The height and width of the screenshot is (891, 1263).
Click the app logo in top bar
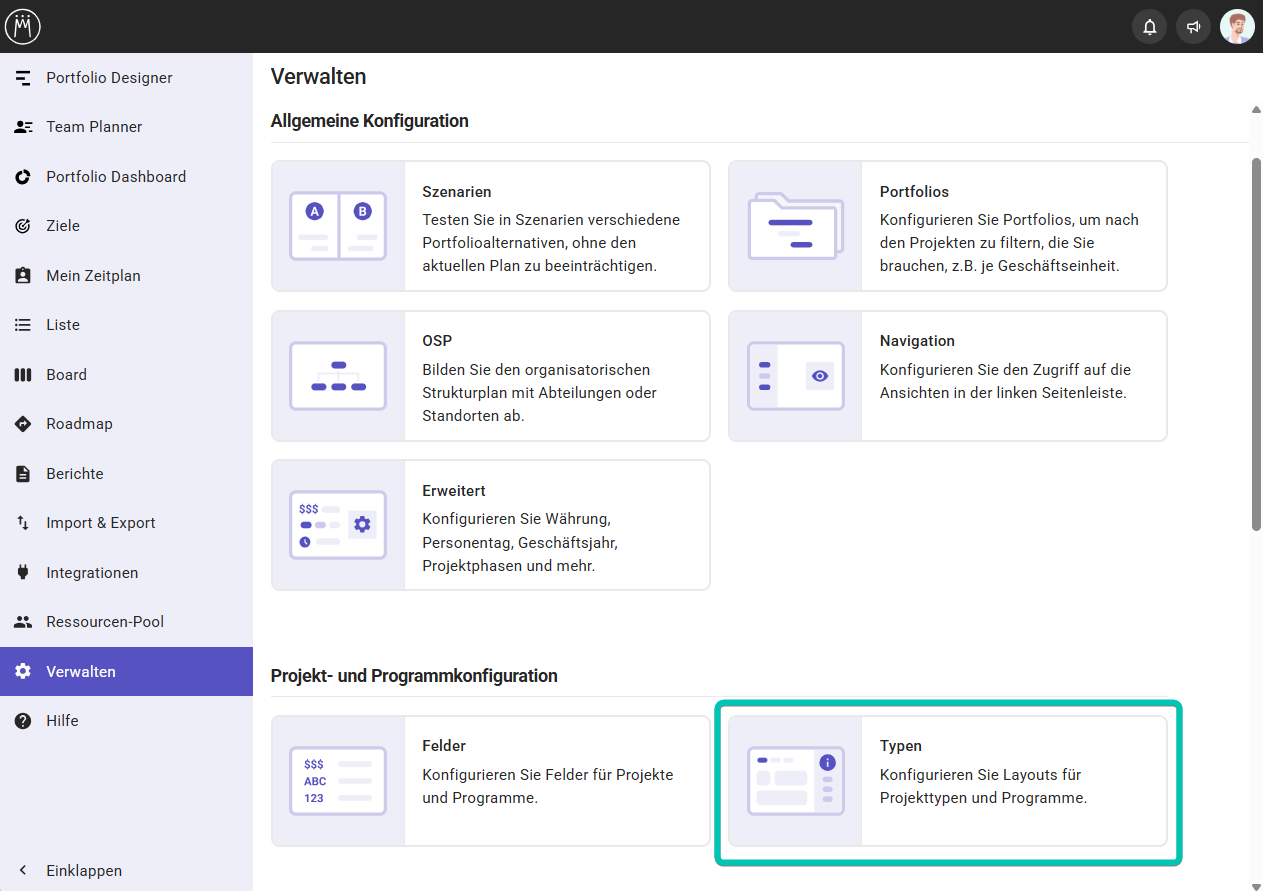22,26
